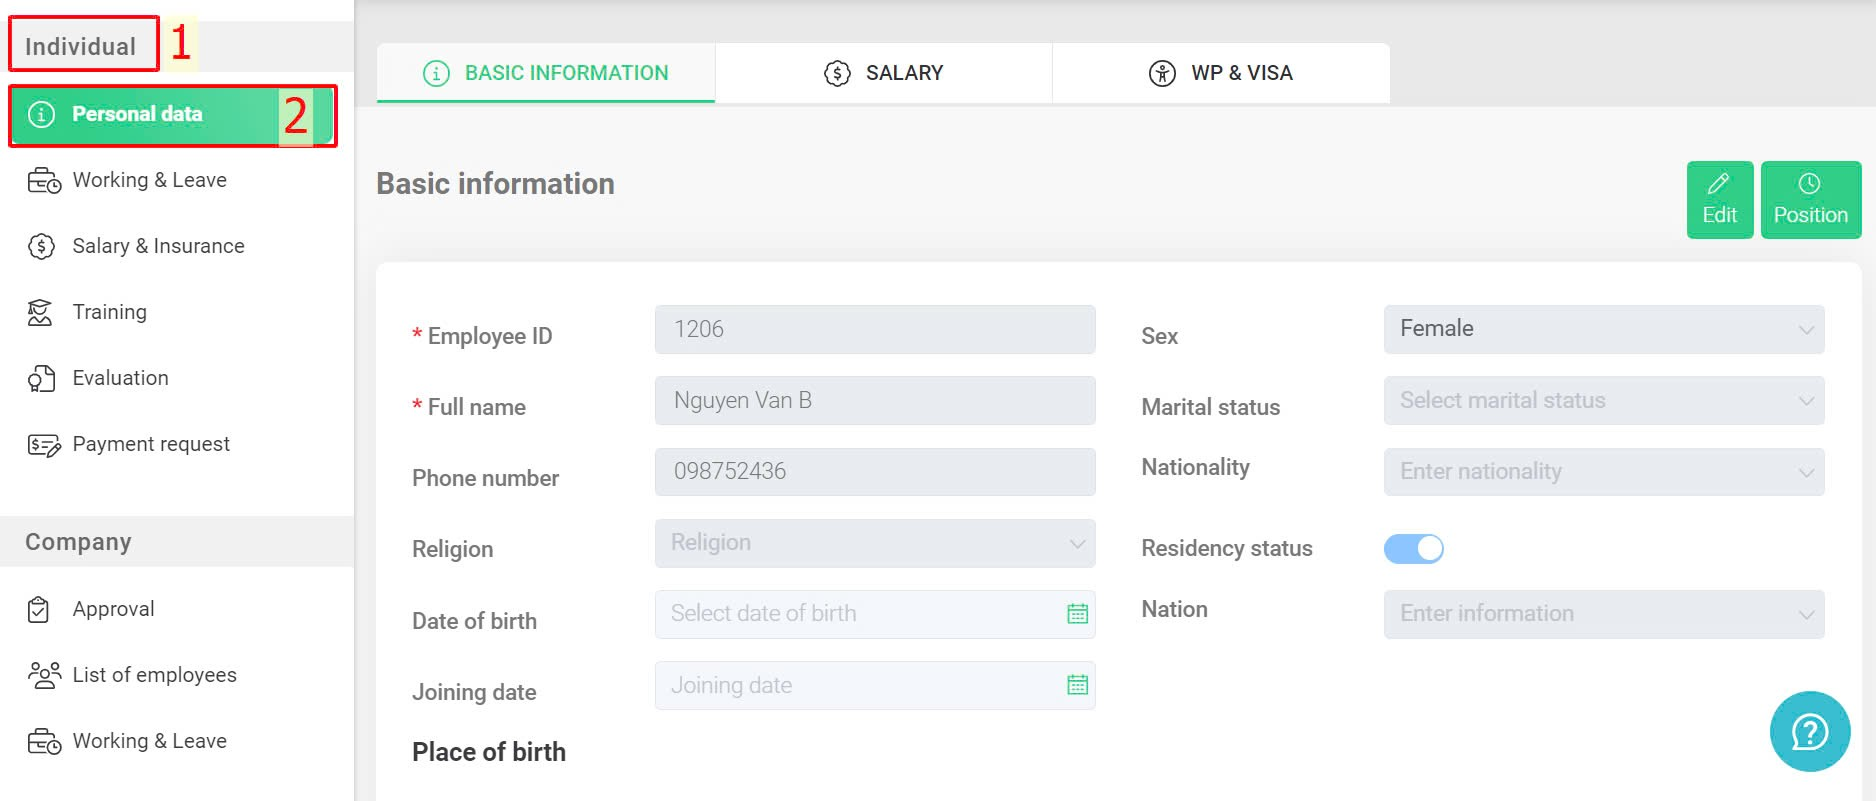Screen dimensions: 1876x801
Task: Switch to the WP & VISA tab
Action: coord(1221,73)
